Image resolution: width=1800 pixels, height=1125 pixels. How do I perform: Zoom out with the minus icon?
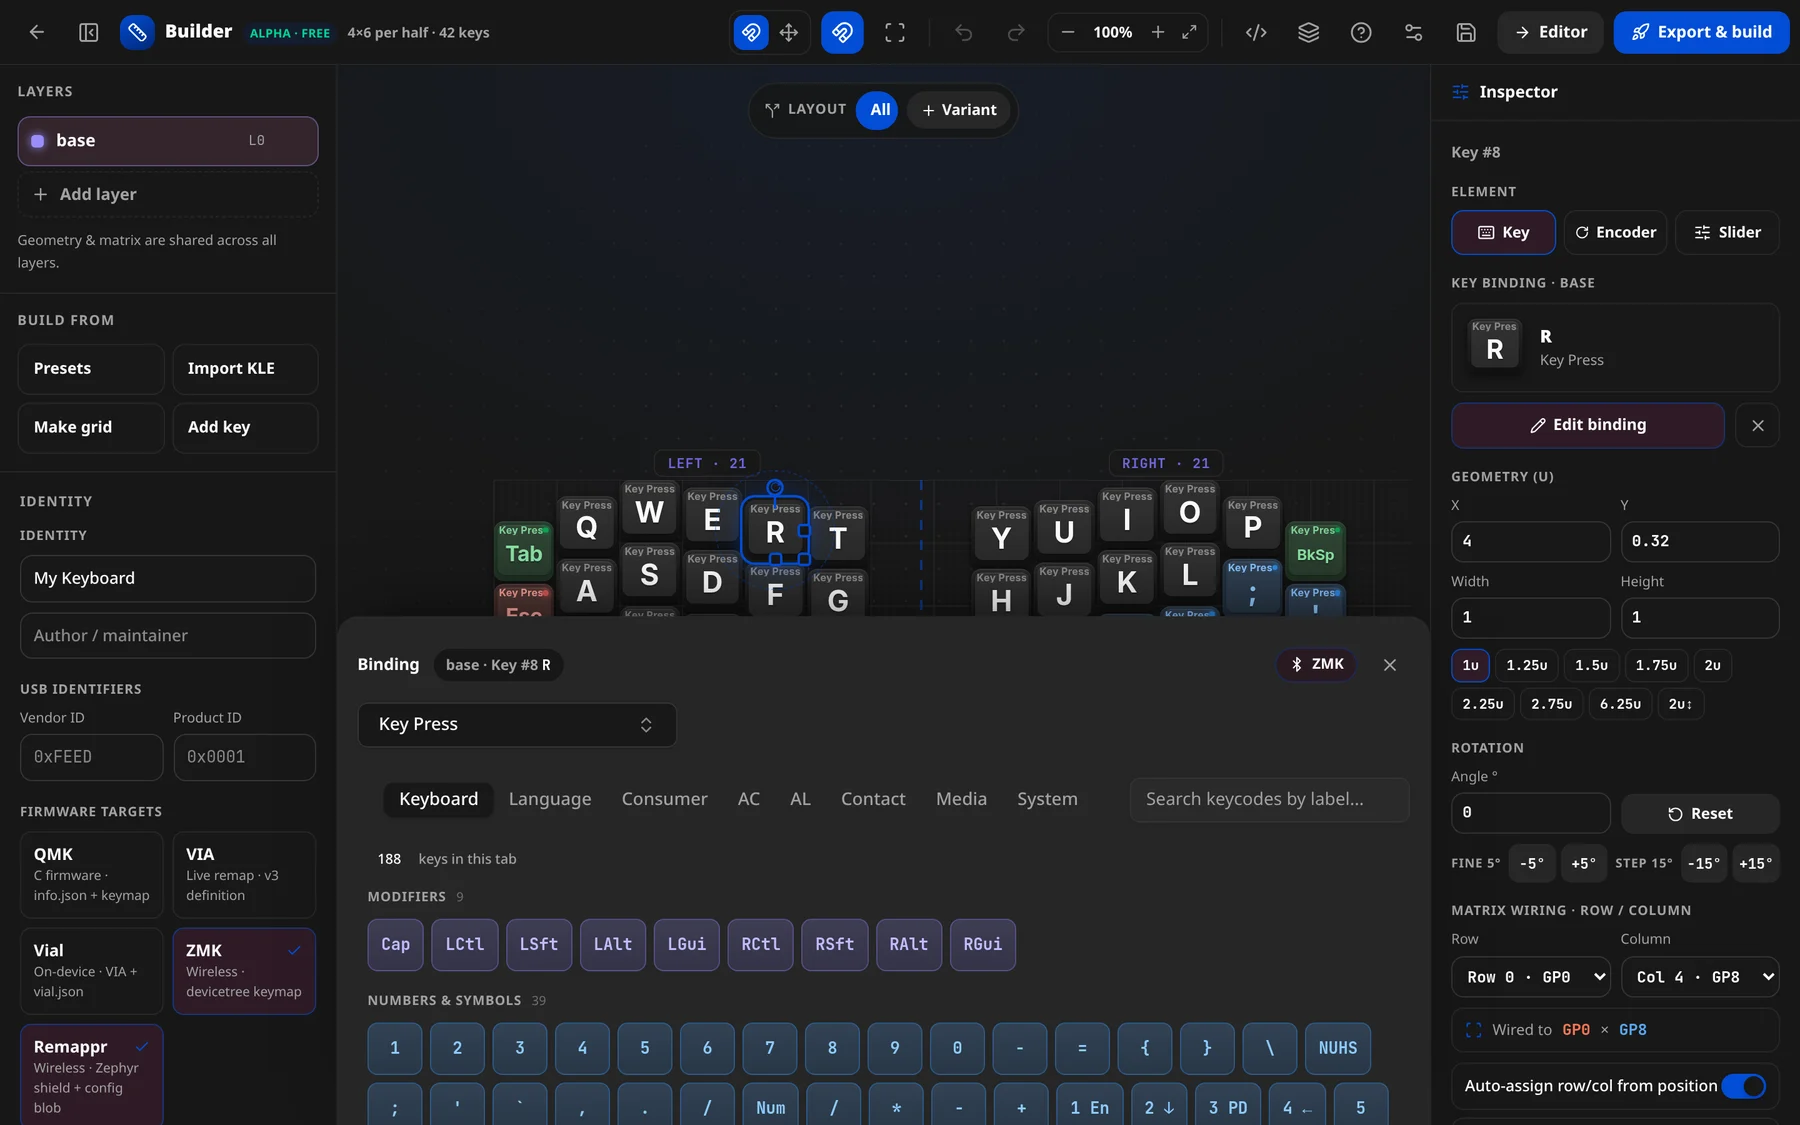pyautogui.click(x=1068, y=32)
